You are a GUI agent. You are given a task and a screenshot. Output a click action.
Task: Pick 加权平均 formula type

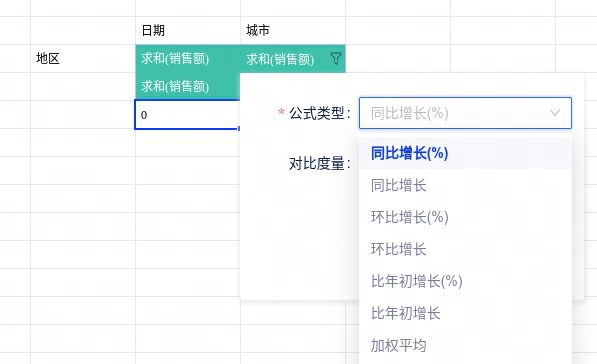click(x=465, y=345)
